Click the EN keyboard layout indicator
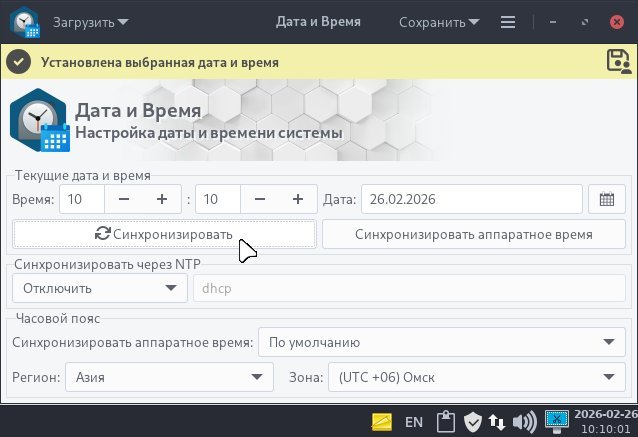 (414, 422)
